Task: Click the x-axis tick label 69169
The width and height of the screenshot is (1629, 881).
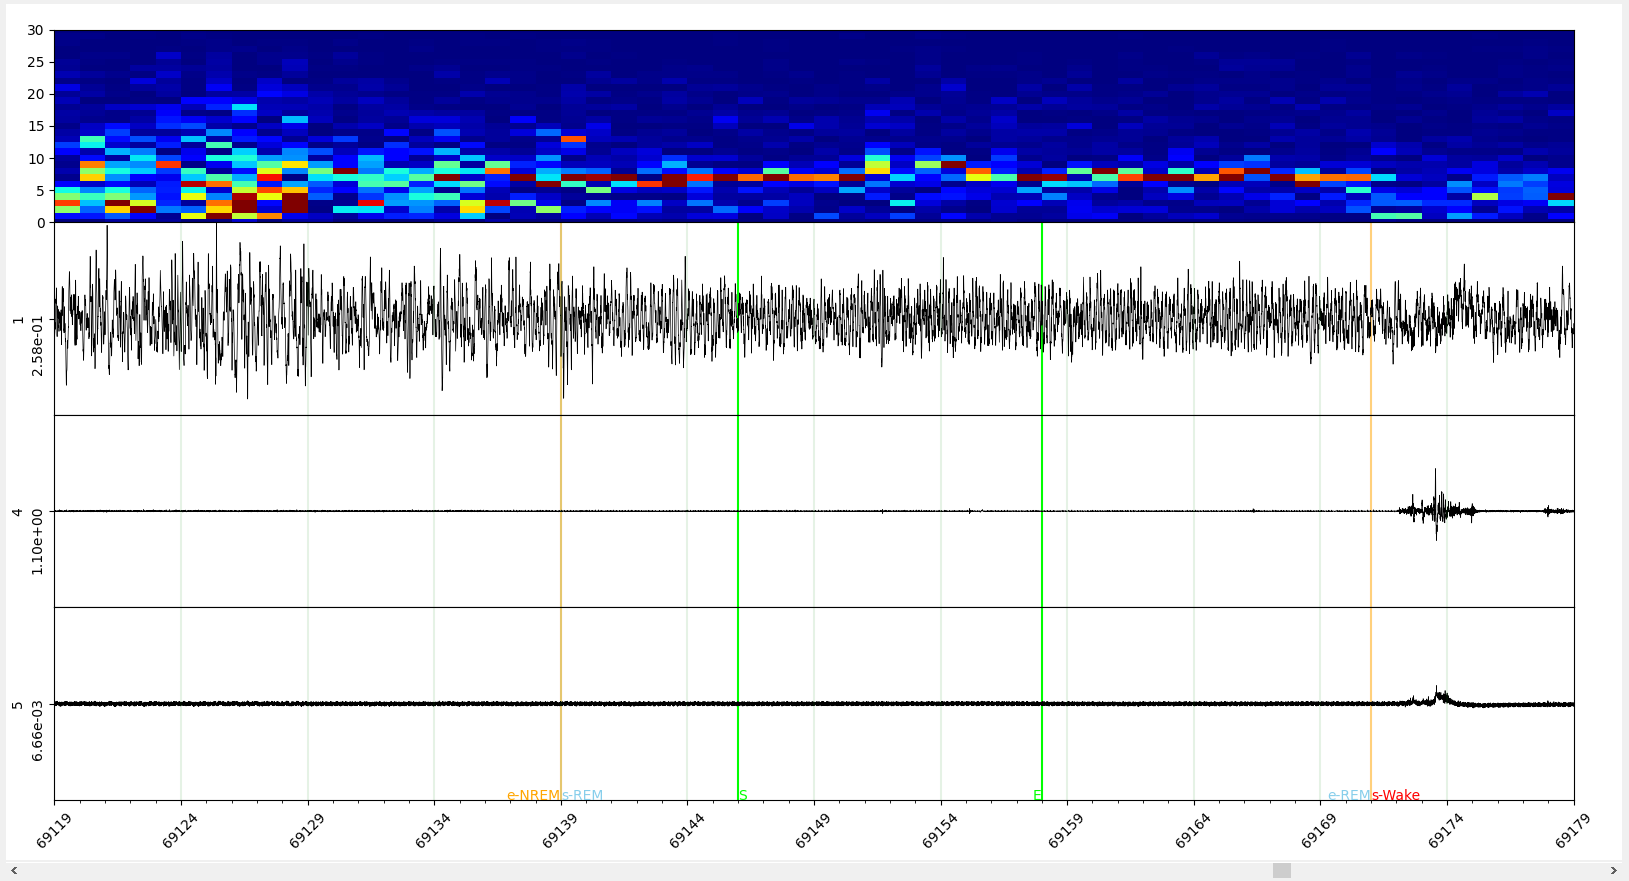Action: coord(1320,830)
